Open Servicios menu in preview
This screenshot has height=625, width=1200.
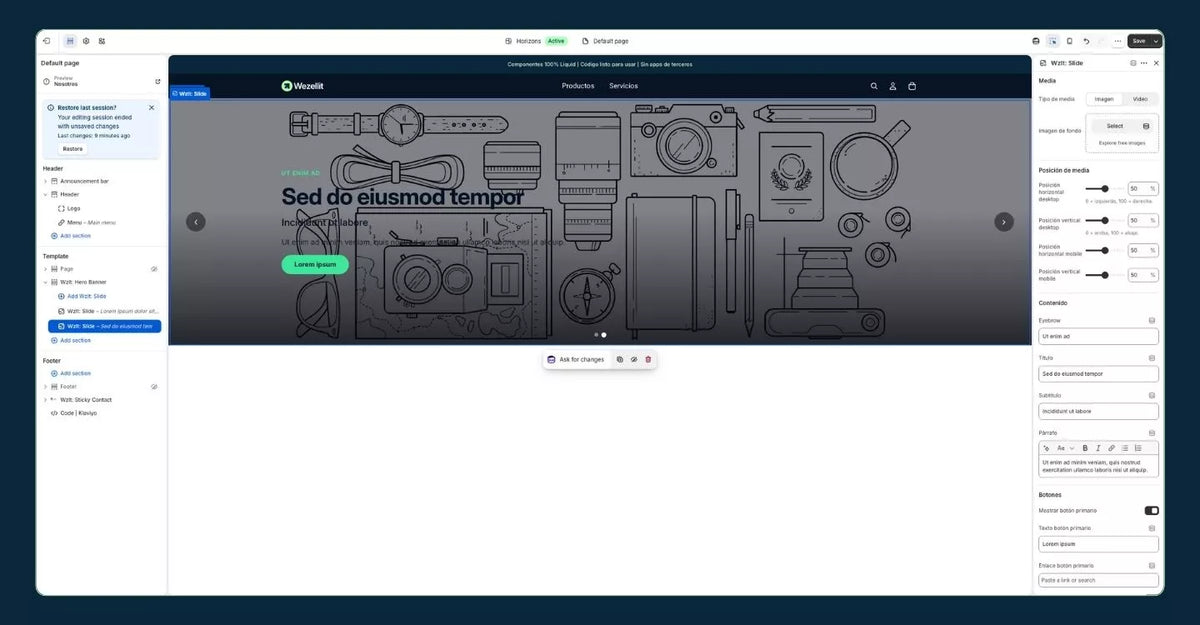tap(623, 86)
